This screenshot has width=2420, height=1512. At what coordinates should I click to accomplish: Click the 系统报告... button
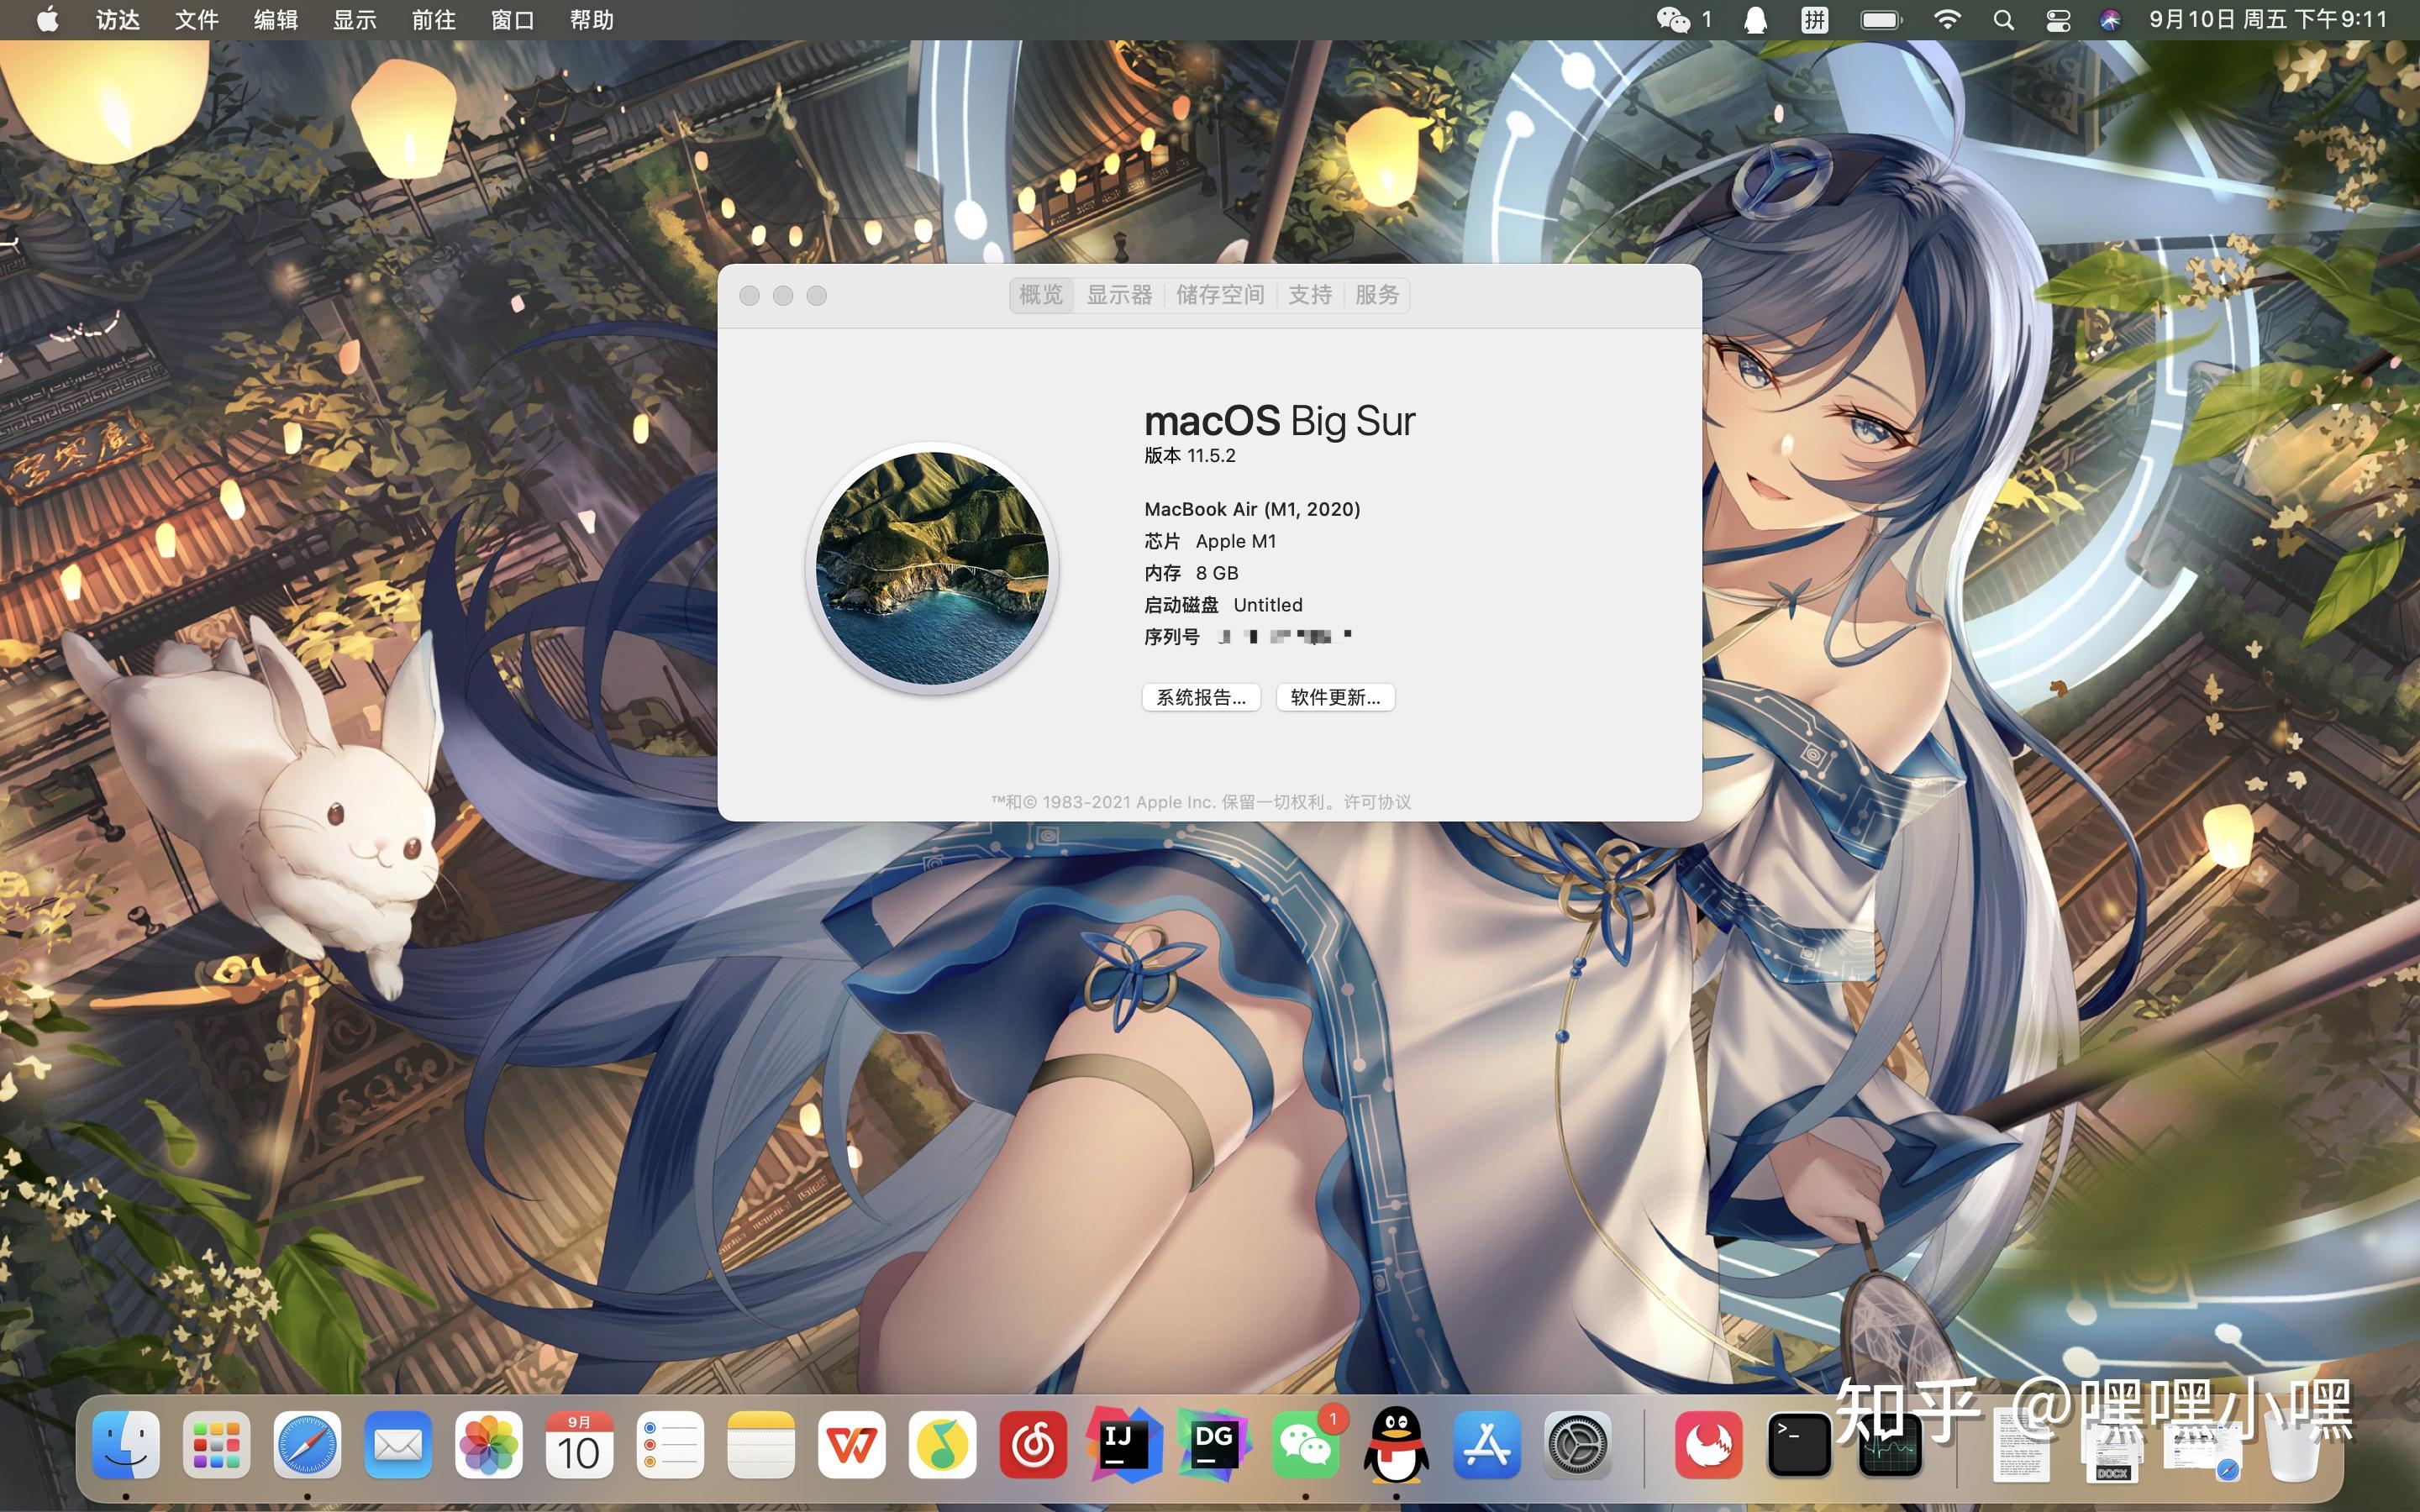[1201, 697]
